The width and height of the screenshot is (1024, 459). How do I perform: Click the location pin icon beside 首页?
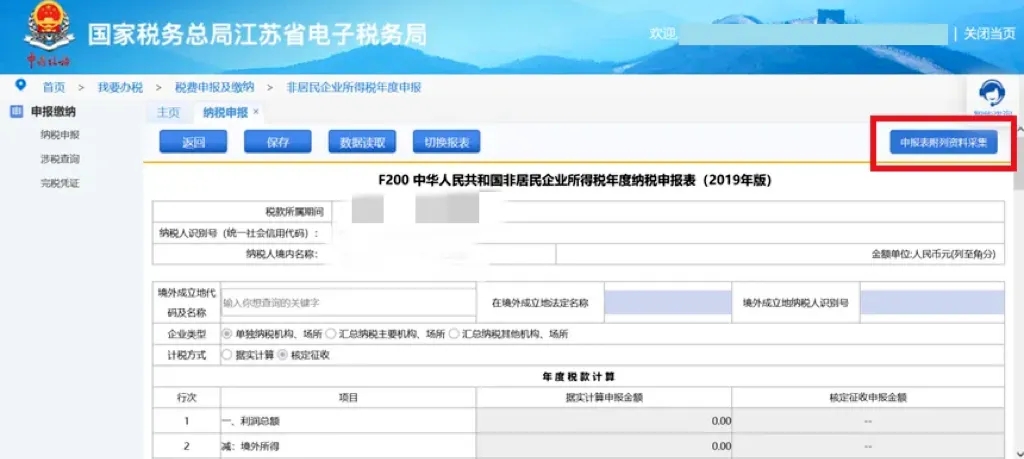tap(22, 86)
